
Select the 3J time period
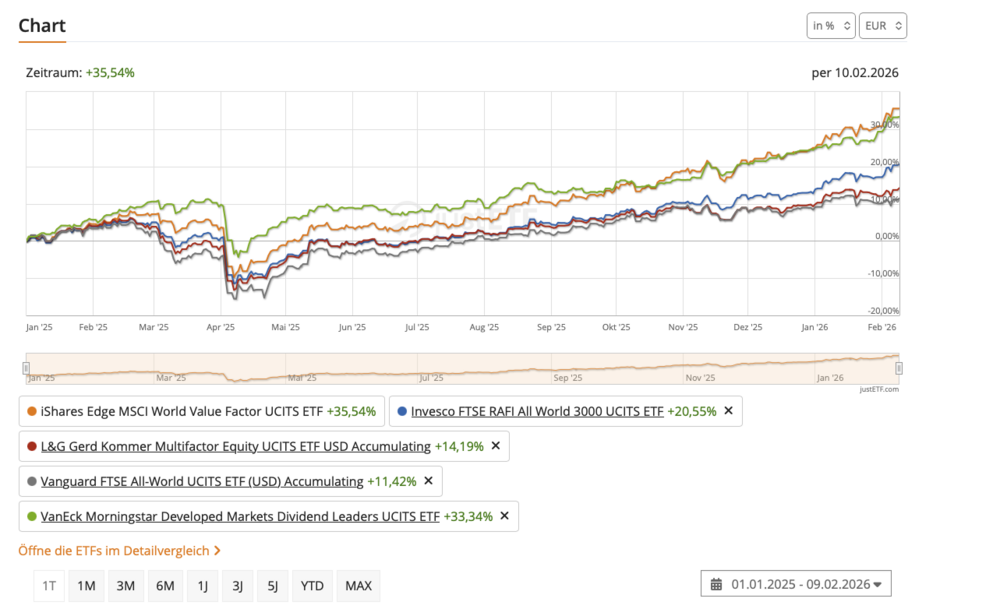click(237, 585)
